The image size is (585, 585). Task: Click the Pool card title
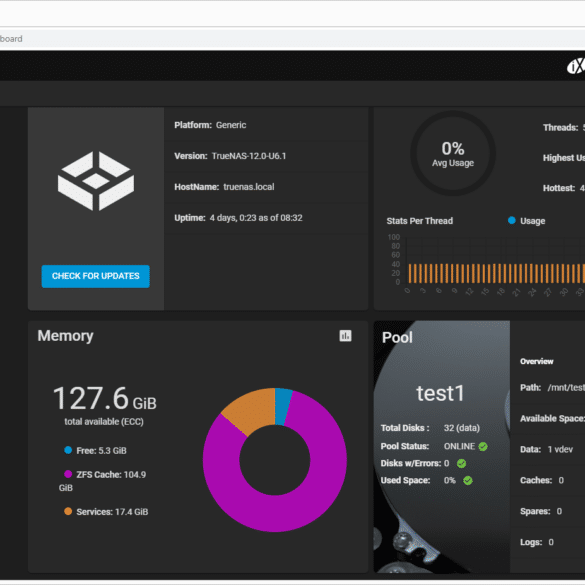[397, 338]
